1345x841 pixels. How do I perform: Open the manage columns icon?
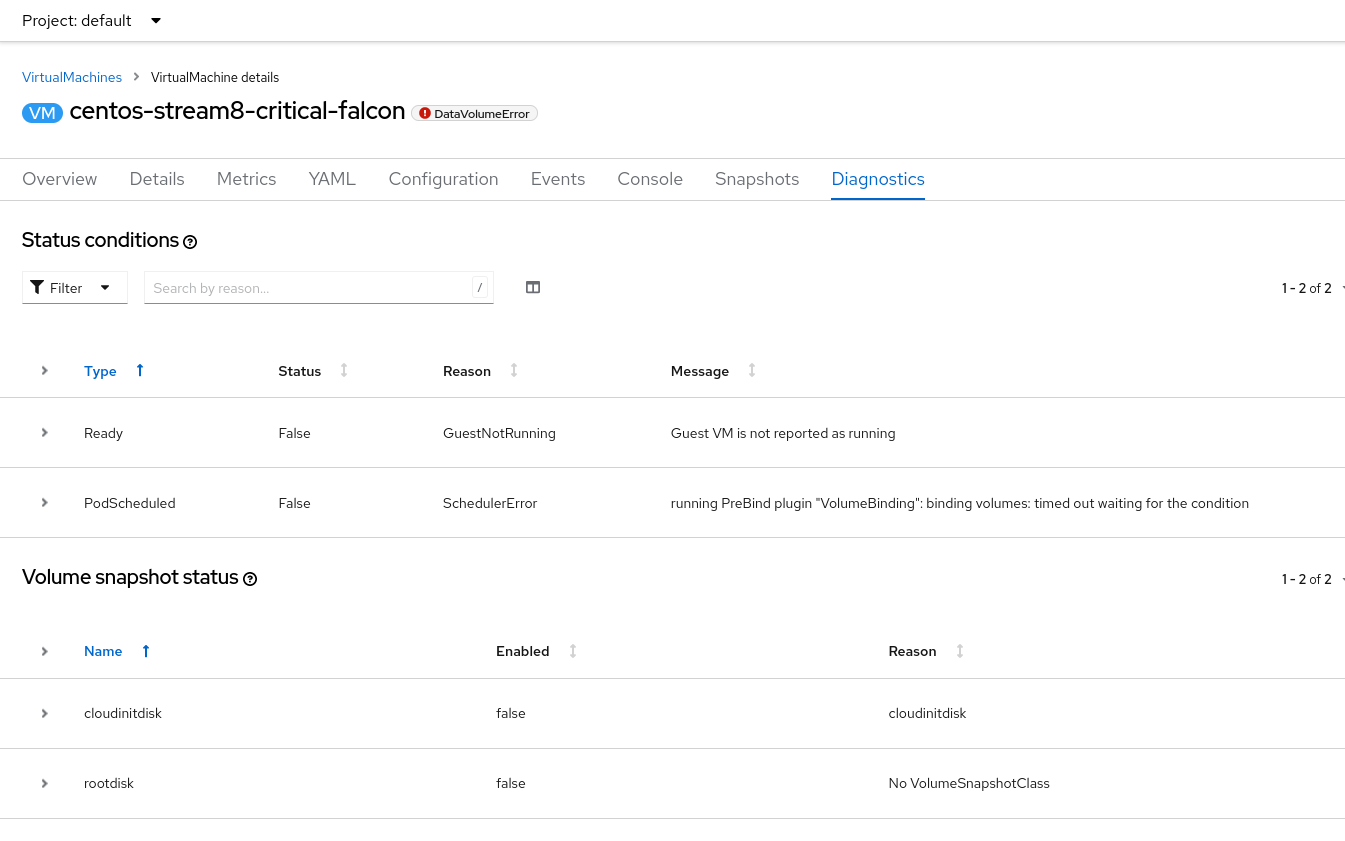pos(533,288)
